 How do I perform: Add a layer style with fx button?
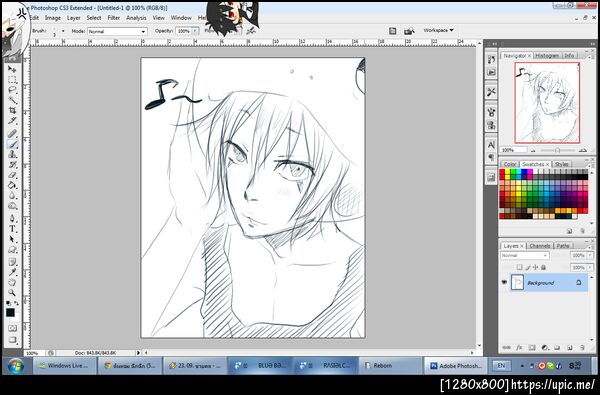(519, 348)
